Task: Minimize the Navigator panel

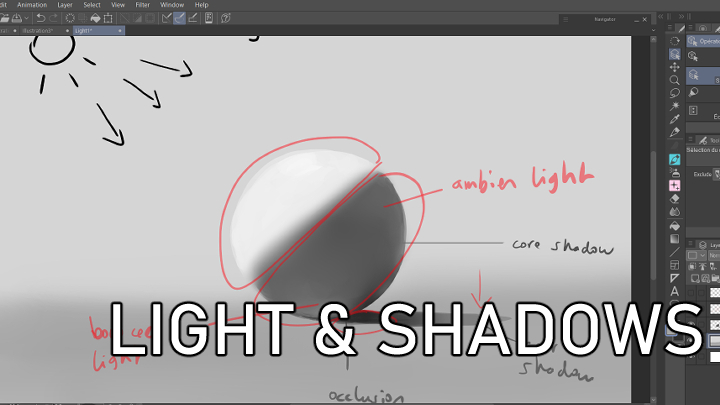Action: tap(636, 20)
